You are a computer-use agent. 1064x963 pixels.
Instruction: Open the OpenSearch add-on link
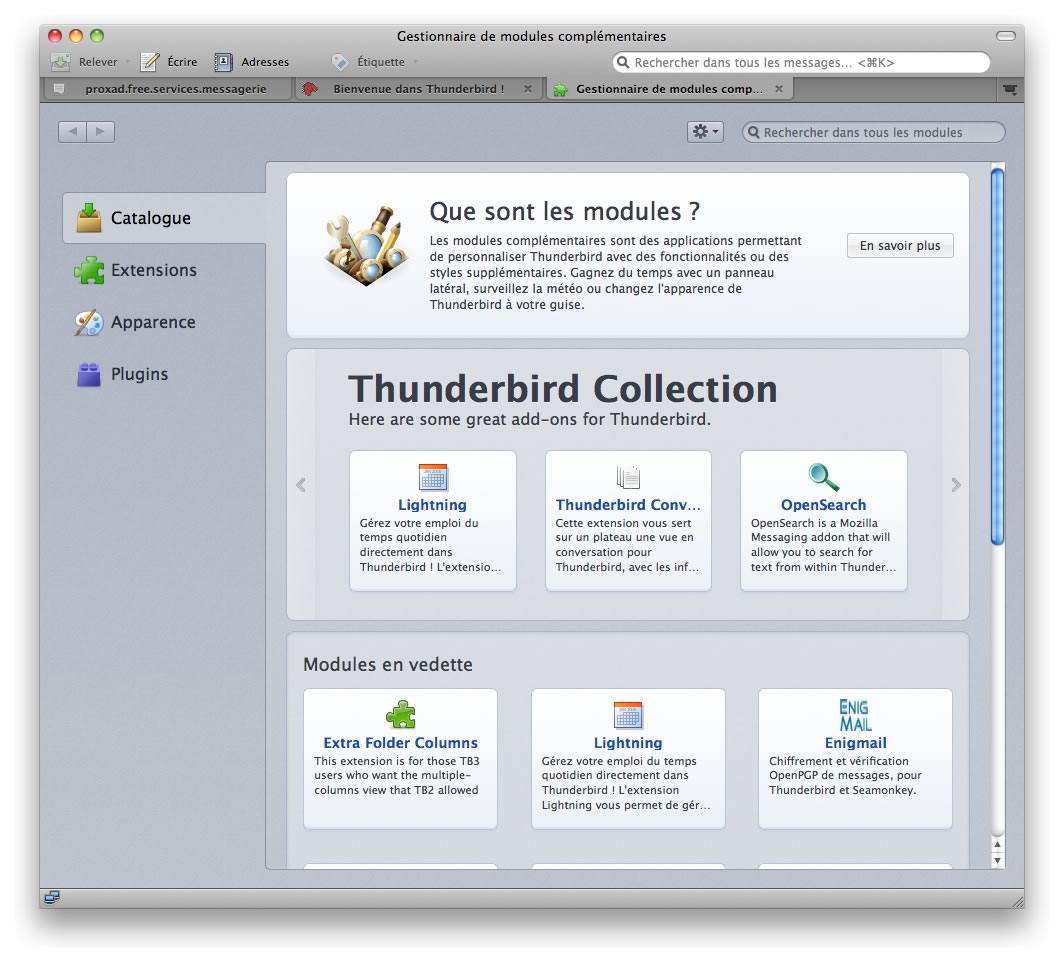(823, 505)
